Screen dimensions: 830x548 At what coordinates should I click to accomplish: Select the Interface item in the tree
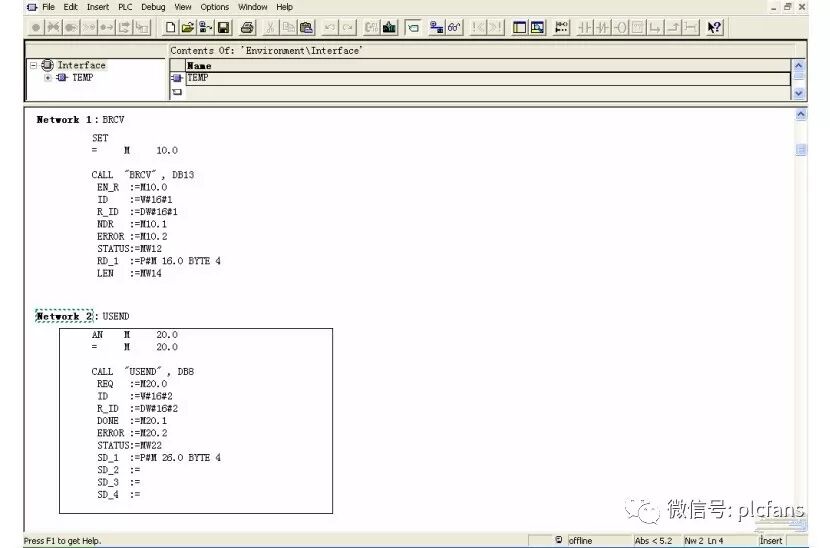pyautogui.click(x=82, y=65)
